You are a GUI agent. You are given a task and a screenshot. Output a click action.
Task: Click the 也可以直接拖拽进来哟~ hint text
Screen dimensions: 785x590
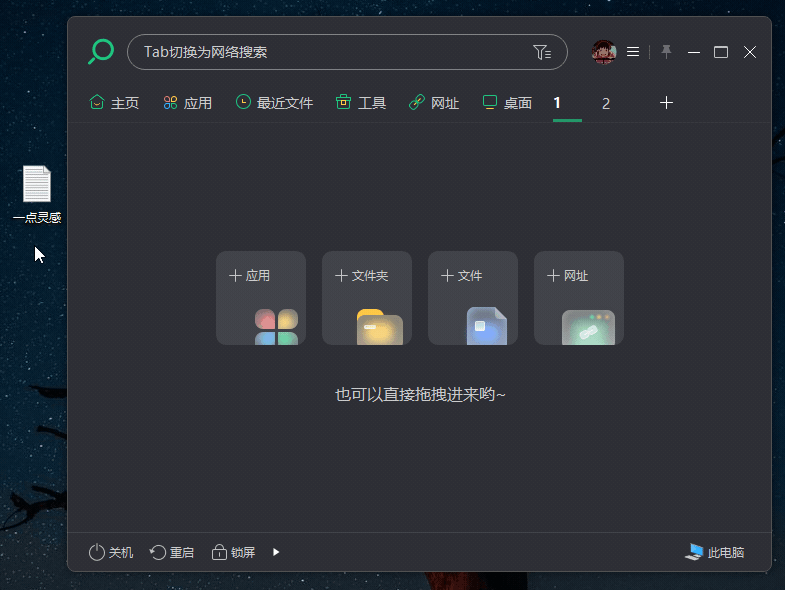(420, 395)
